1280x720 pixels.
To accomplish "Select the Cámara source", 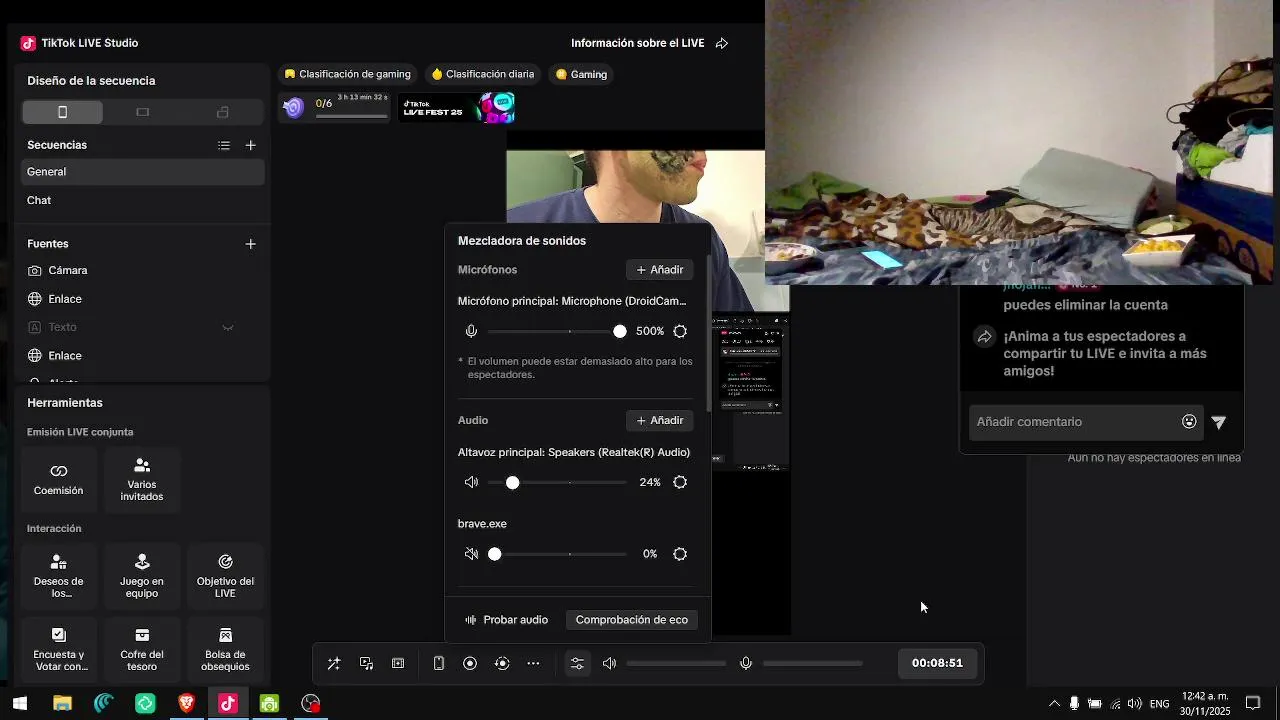I will (x=143, y=271).
